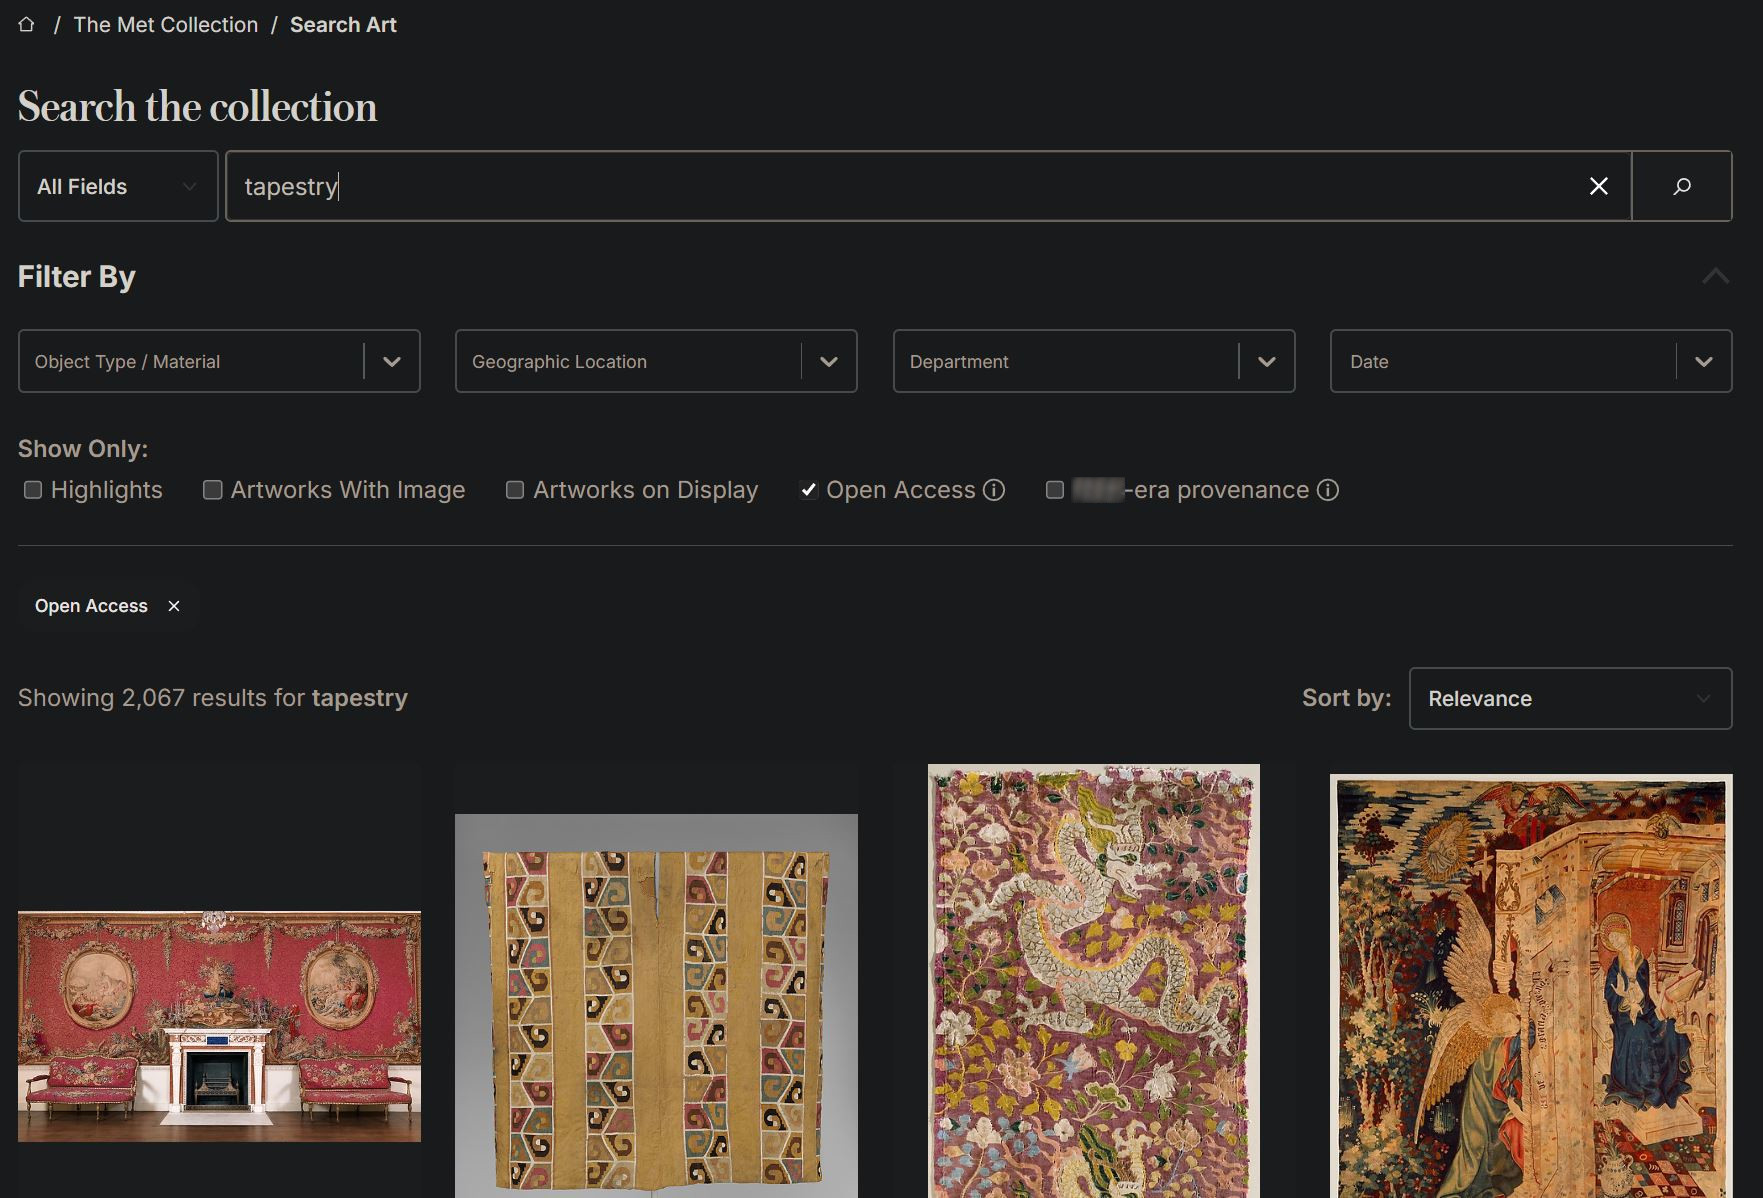Open the All Fields dropdown
This screenshot has height=1198, width=1763.
point(118,186)
